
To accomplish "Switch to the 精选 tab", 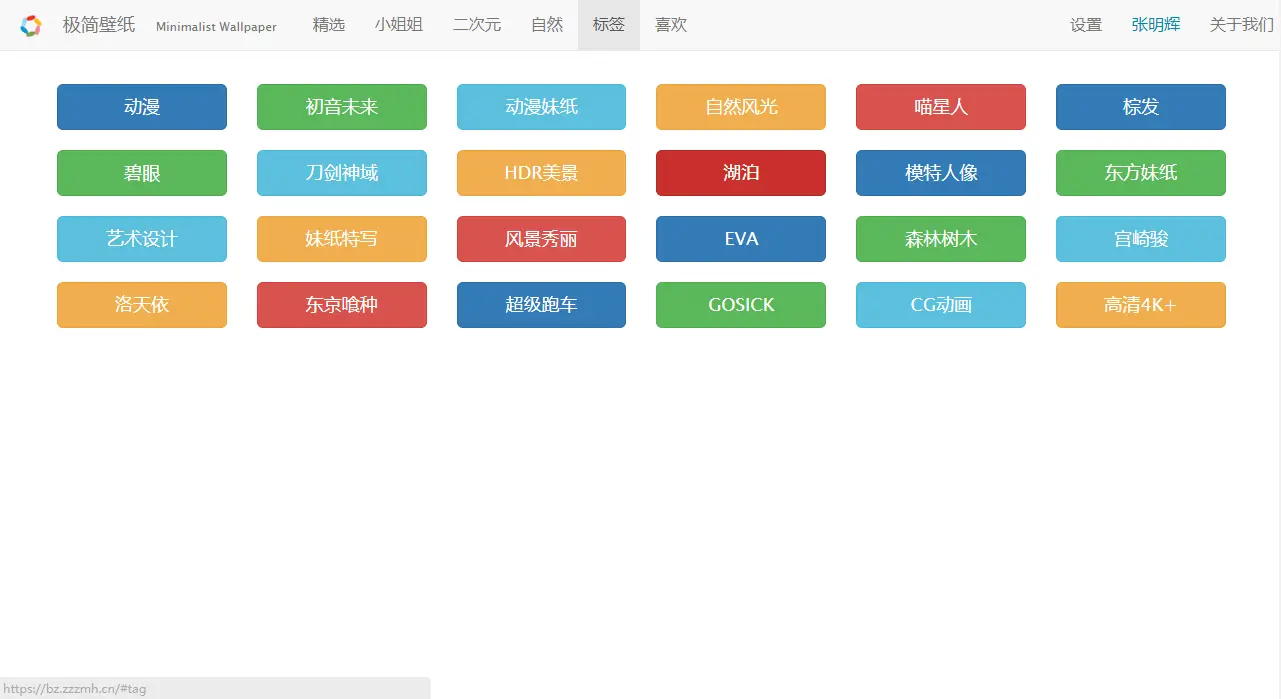I will point(329,25).
